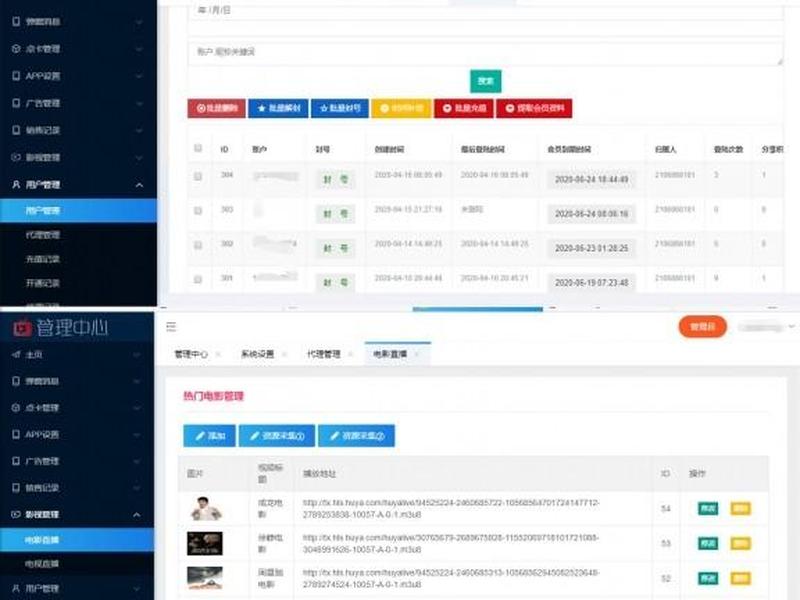
Task: Click the 广告管理 icon in user-list sidebar
Action: pos(16,103)
